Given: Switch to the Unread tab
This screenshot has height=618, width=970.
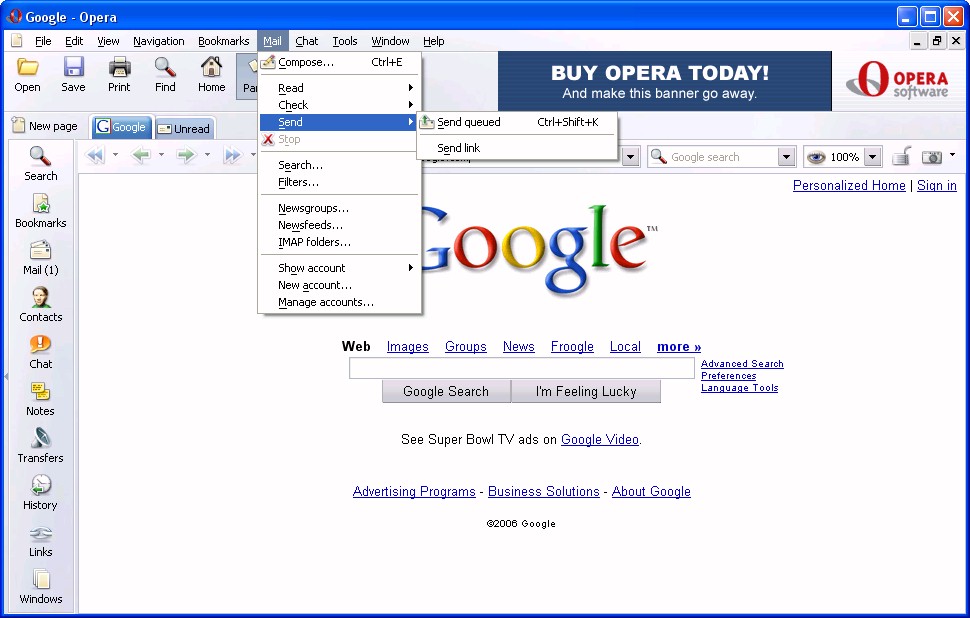Looking at the screenshot, I should point(184,129).
